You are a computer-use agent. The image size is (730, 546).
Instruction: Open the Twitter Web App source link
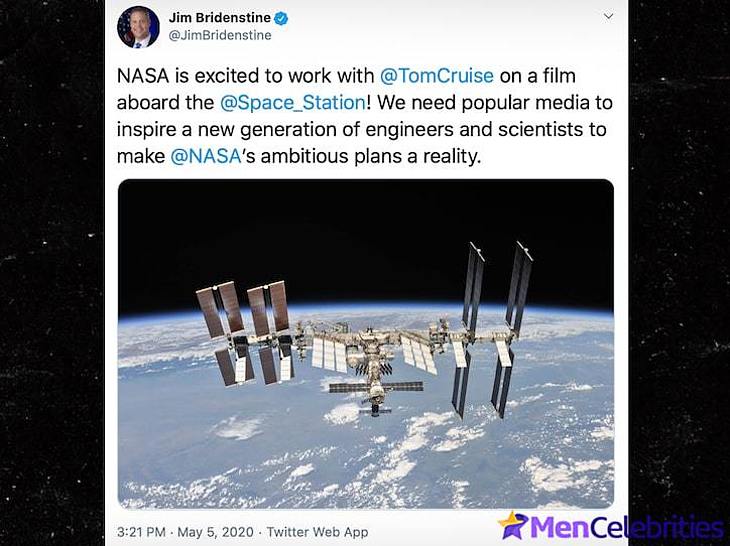317,532
